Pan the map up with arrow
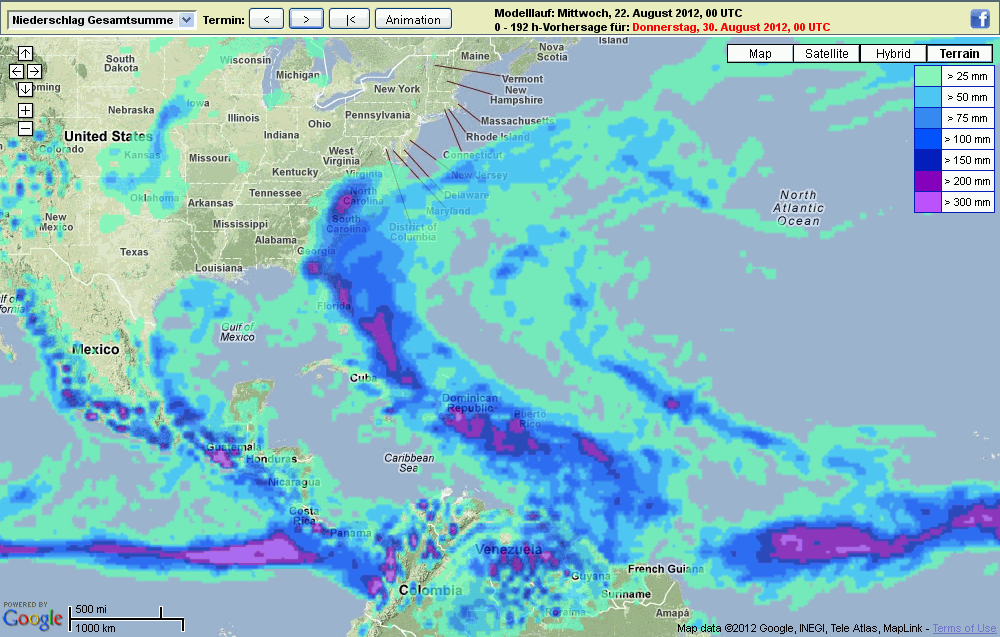Screen dimensions: 1000x637 coord(25,54)
